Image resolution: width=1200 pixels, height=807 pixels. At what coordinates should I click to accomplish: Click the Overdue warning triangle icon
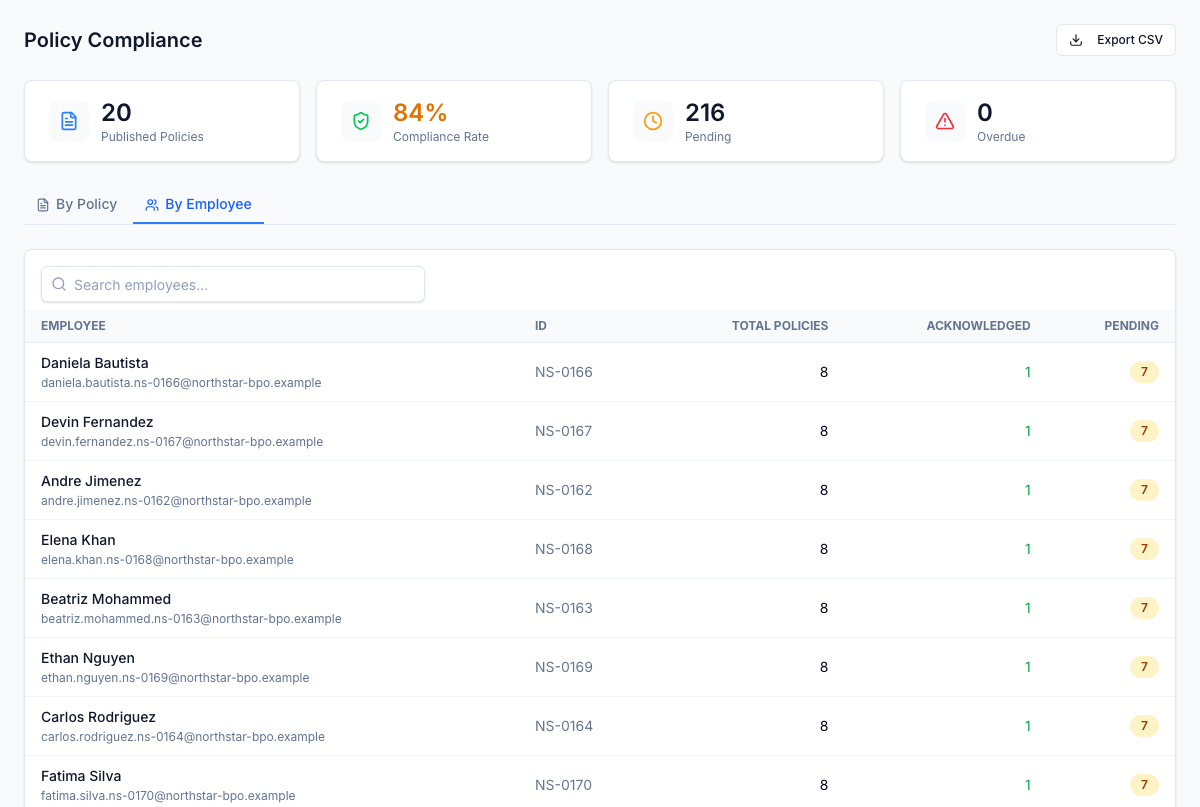click(945, 121)
